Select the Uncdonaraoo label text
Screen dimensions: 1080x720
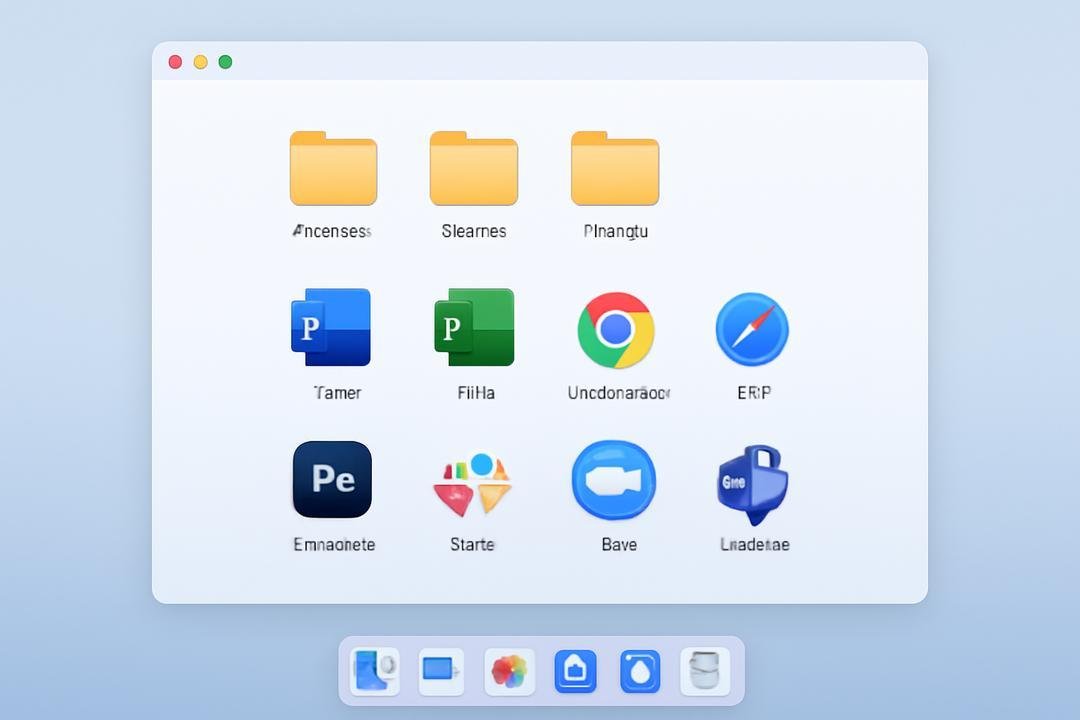(x=619, y=393)
